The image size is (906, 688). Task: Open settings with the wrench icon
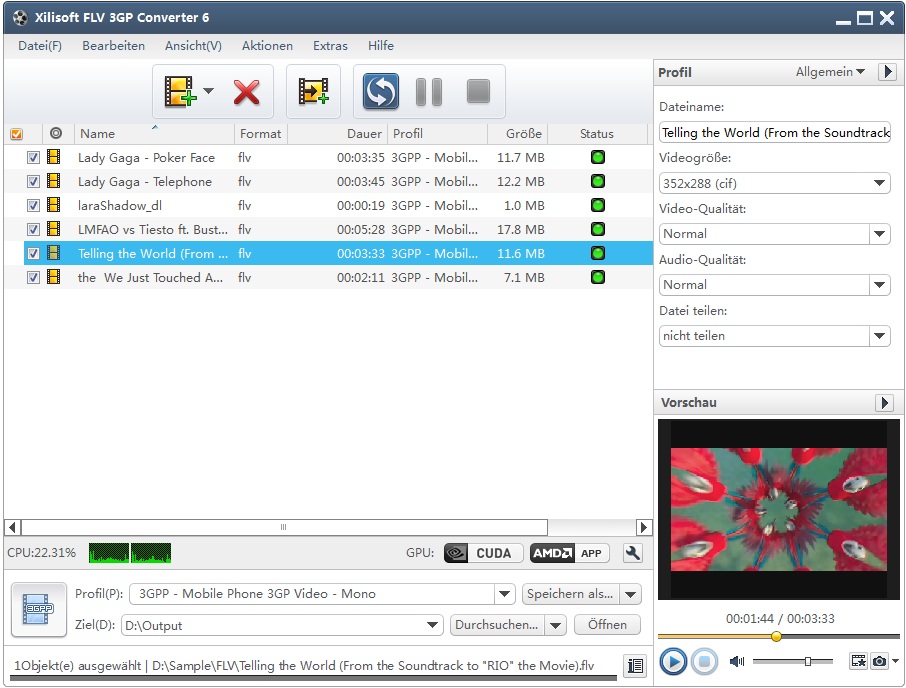[x=633, y=553]
